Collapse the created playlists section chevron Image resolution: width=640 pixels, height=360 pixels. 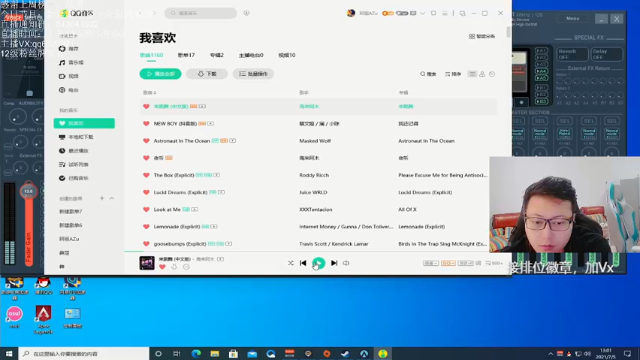coord(112,198)
